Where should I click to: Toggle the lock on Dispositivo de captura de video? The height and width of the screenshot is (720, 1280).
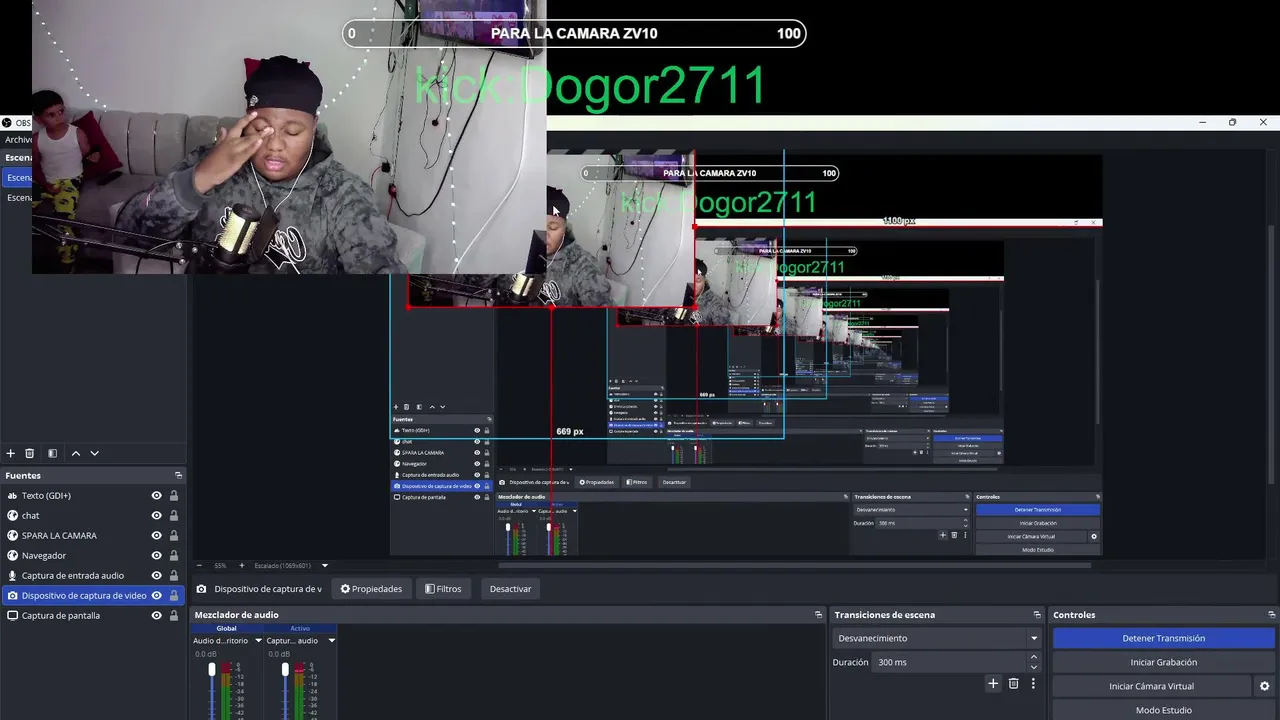pyautogui.click(x=174, y=595)
